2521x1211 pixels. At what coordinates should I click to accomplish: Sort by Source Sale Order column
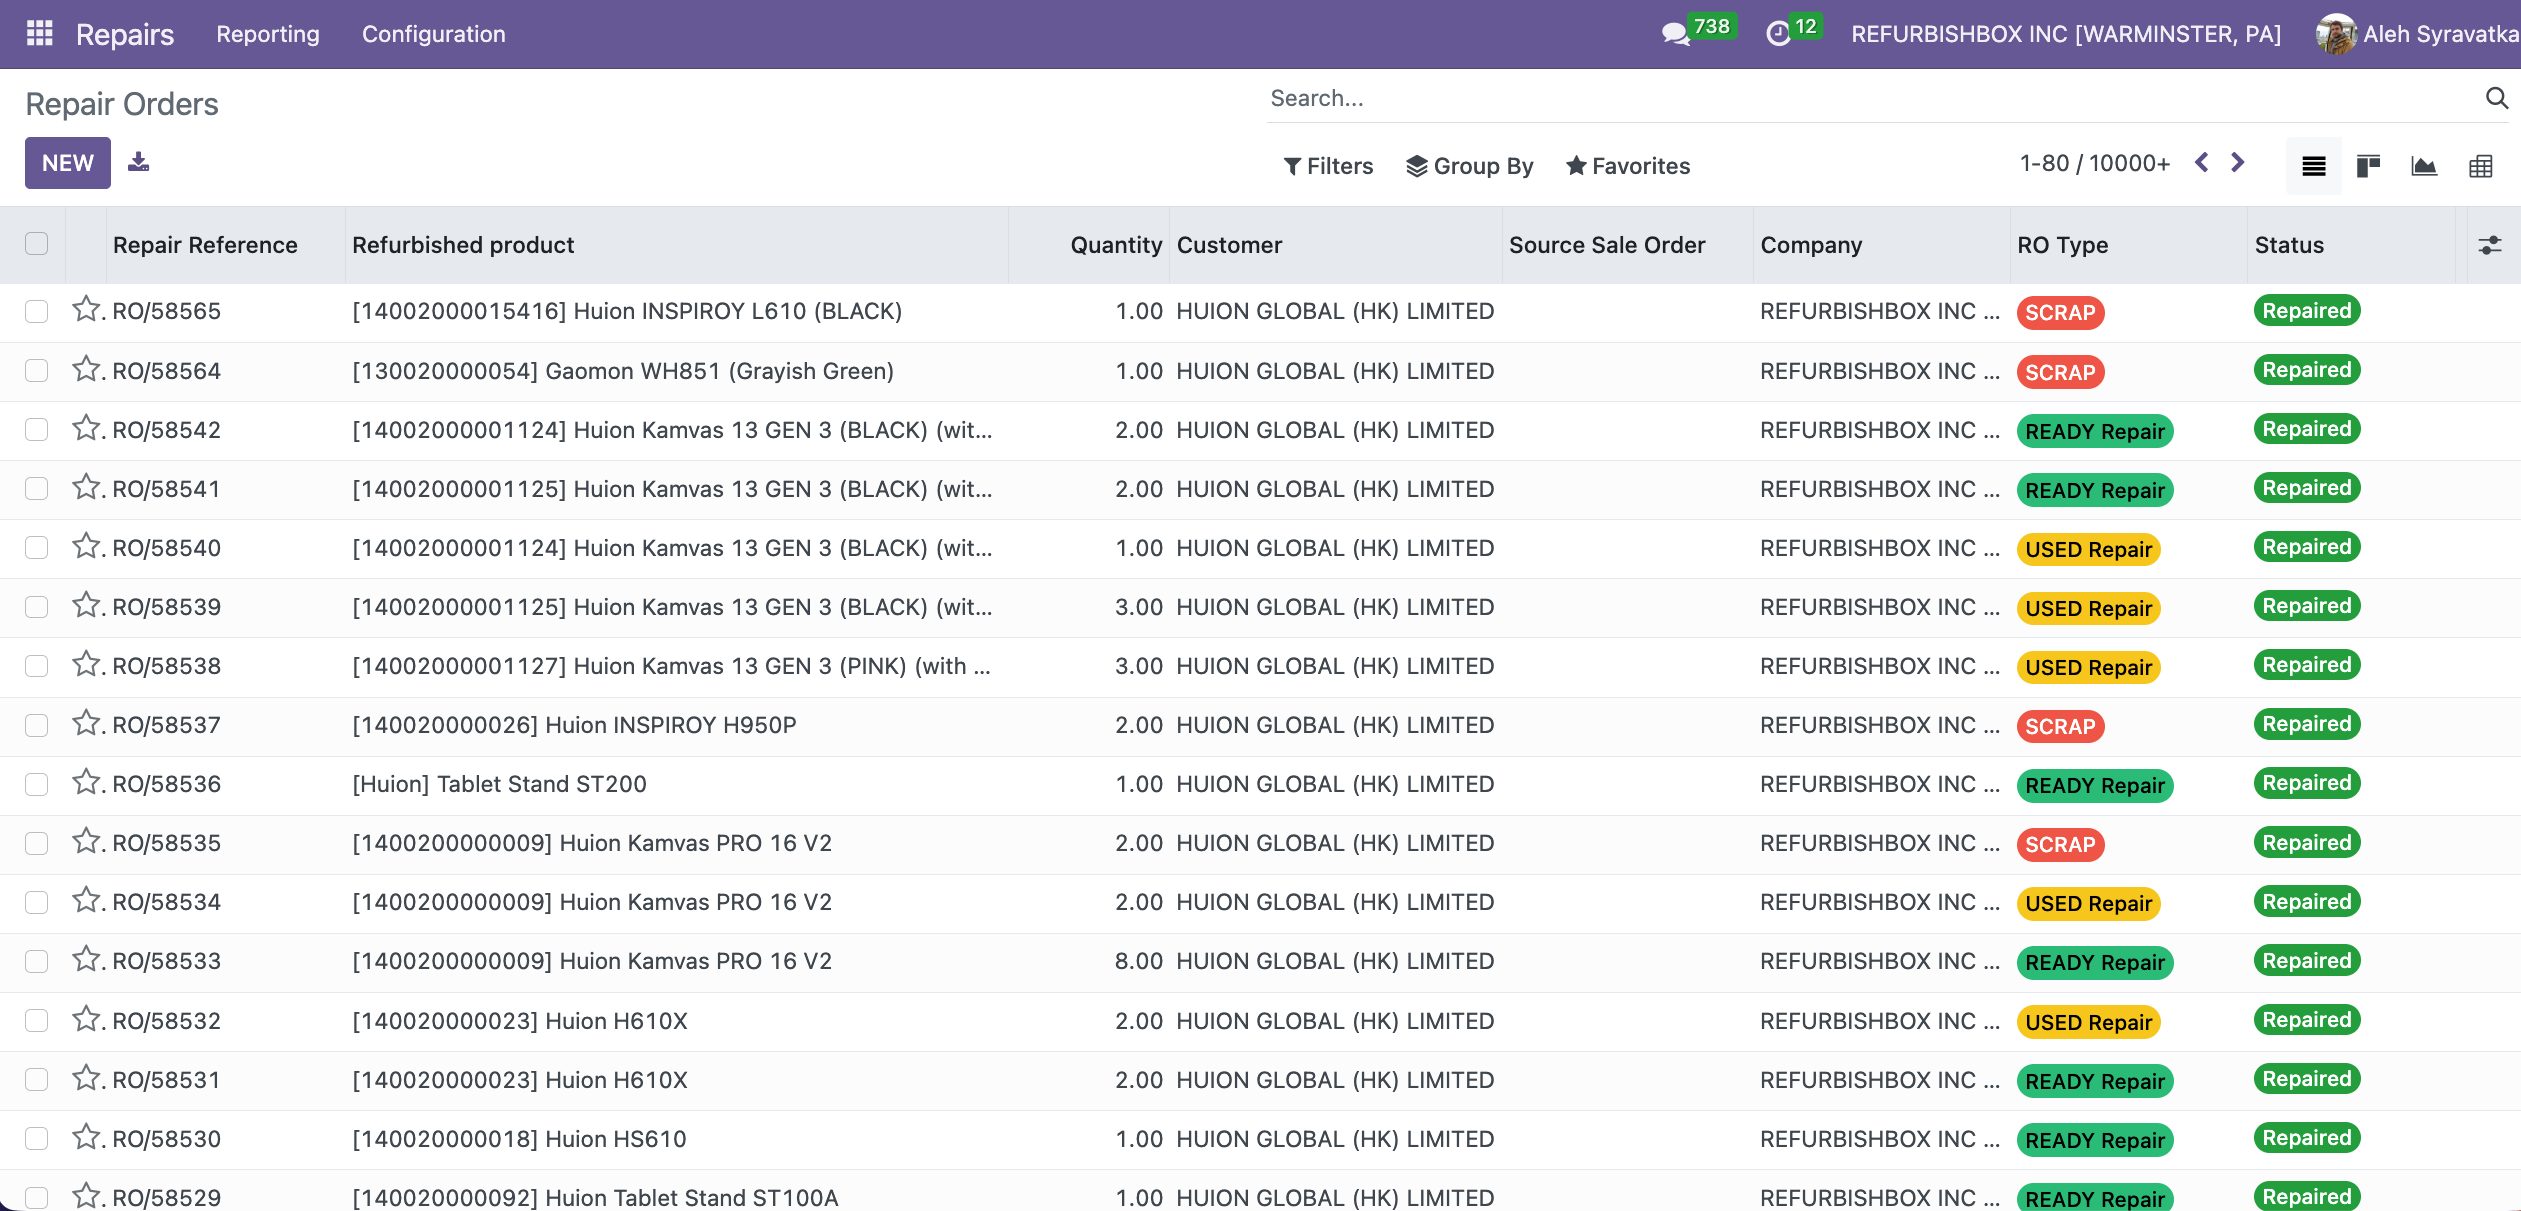[x=1607, y=245]
